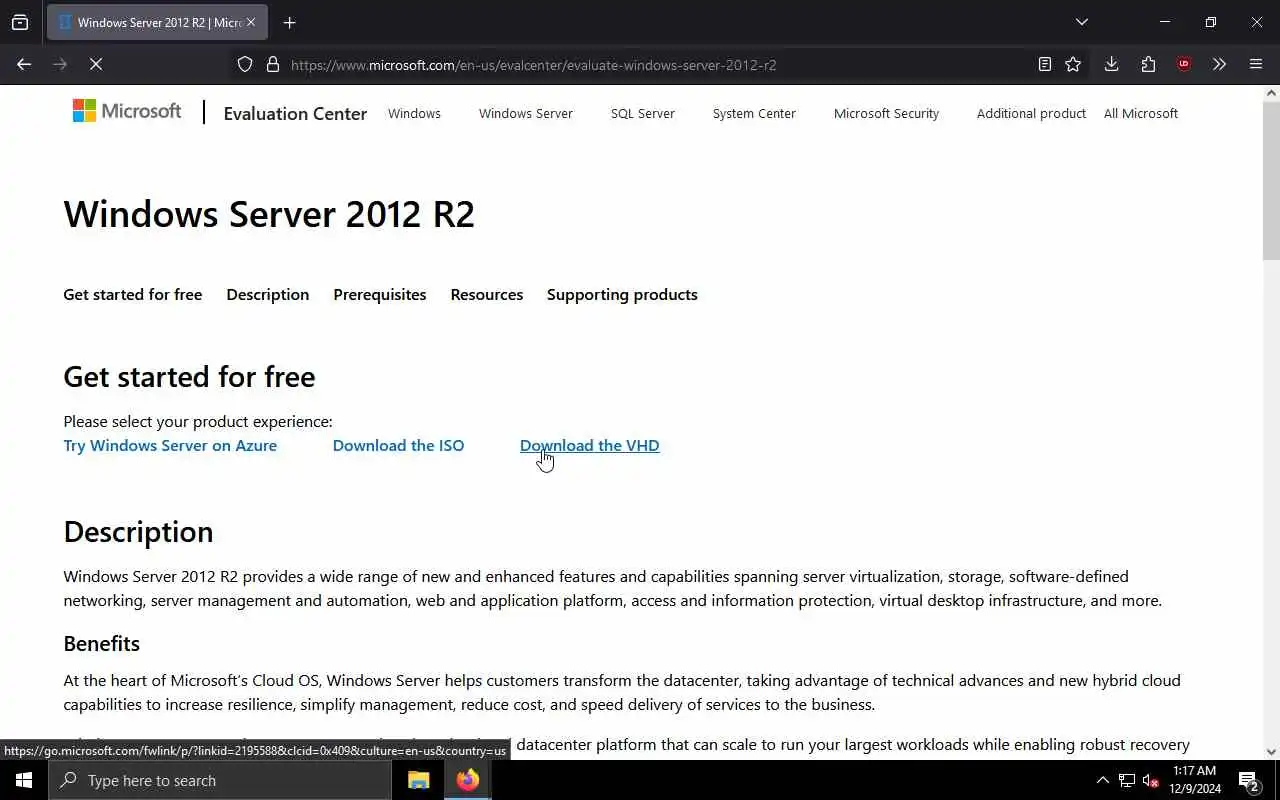Click Try Windows Server on Azure
1280x800 pixels.
[170, 445]
